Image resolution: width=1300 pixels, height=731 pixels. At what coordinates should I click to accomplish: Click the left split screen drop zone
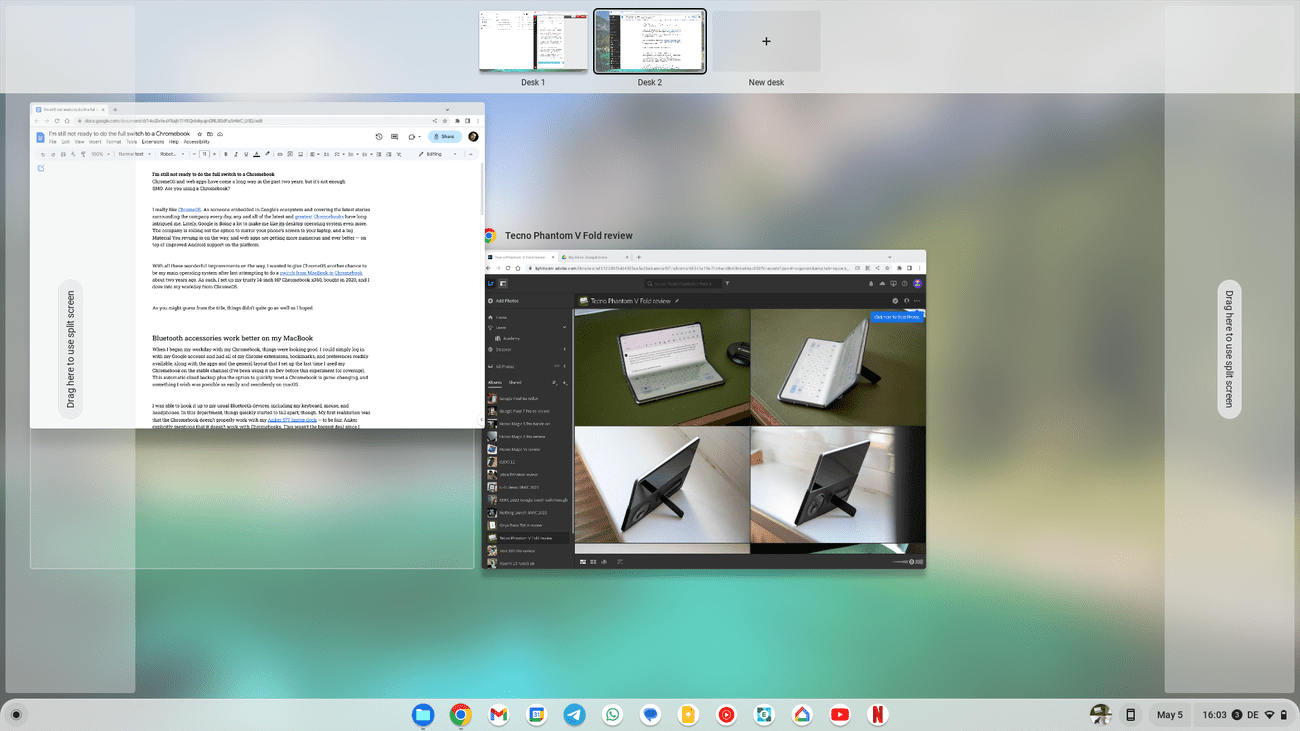tap(70, 350)
